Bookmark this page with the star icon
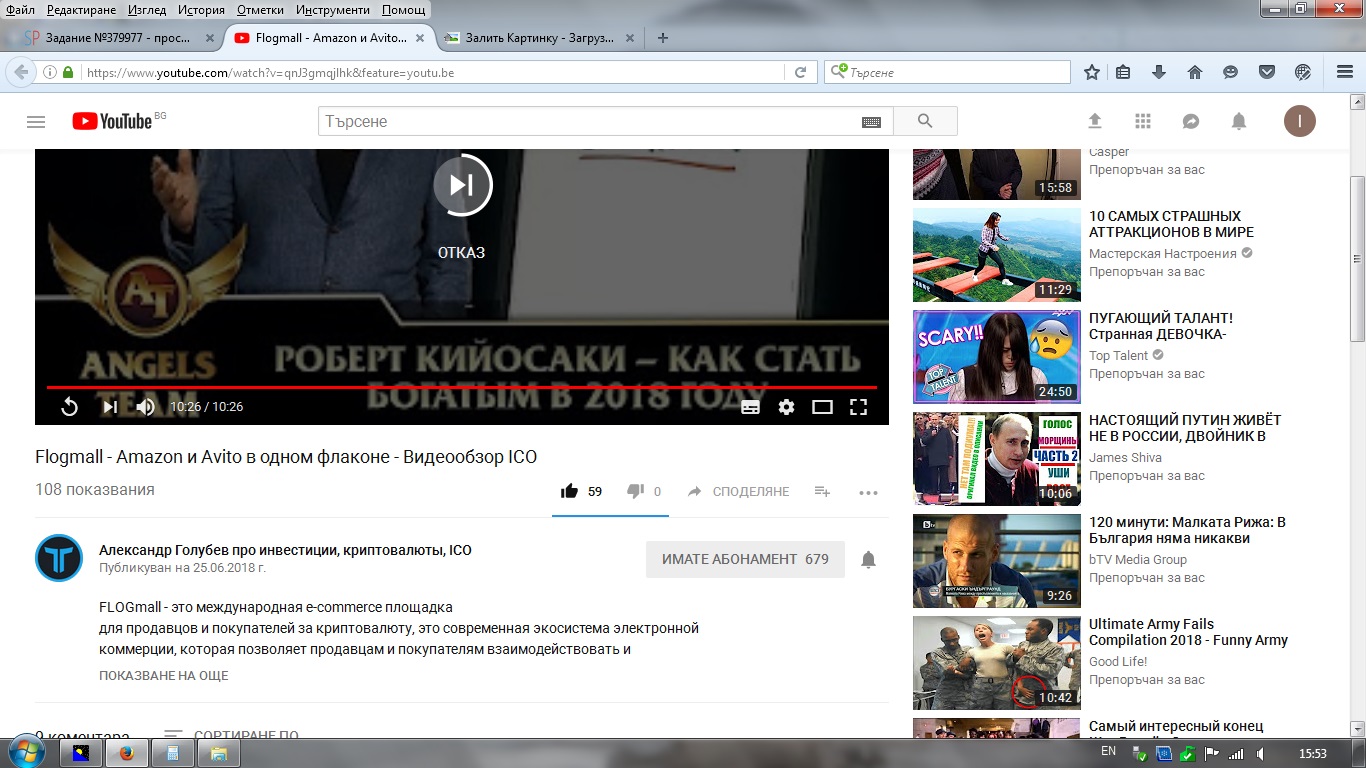This screenshot has width=1366, height=768. [x=1092, y=72]
